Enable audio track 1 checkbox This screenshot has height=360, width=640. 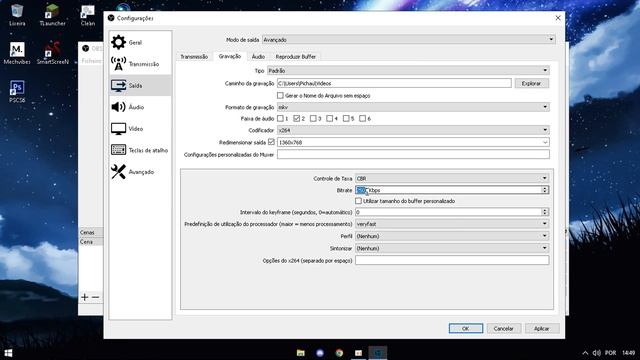point(280,118)
